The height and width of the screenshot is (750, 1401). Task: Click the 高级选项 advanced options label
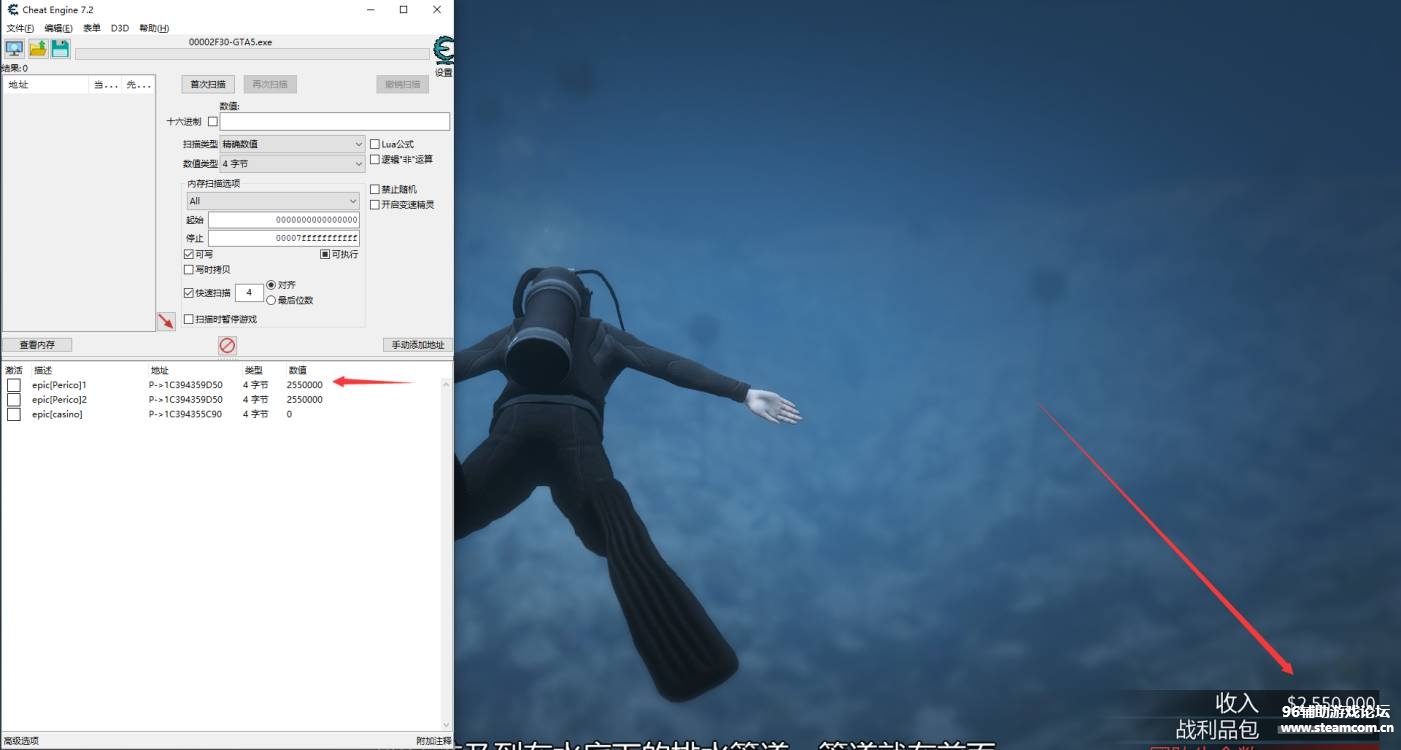coord(21,741)
